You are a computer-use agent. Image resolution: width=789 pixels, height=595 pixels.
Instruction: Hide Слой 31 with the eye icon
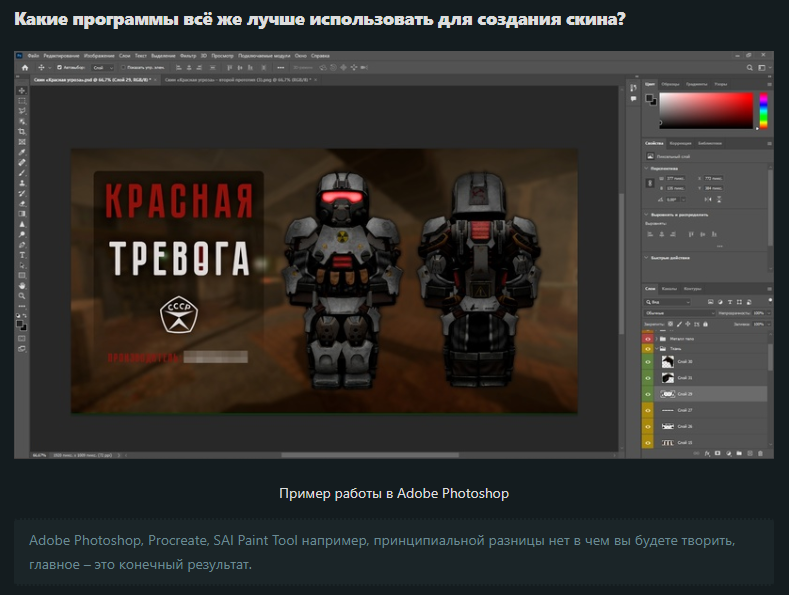[x=648, y=378]
